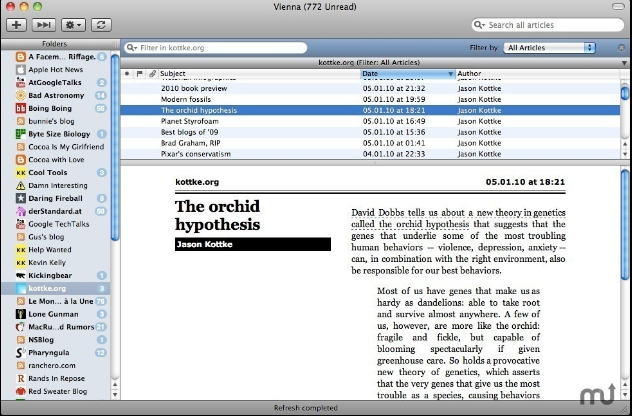Open the David Dobbs article link
This screenshot has height=416, width=632.
[458, 218]
